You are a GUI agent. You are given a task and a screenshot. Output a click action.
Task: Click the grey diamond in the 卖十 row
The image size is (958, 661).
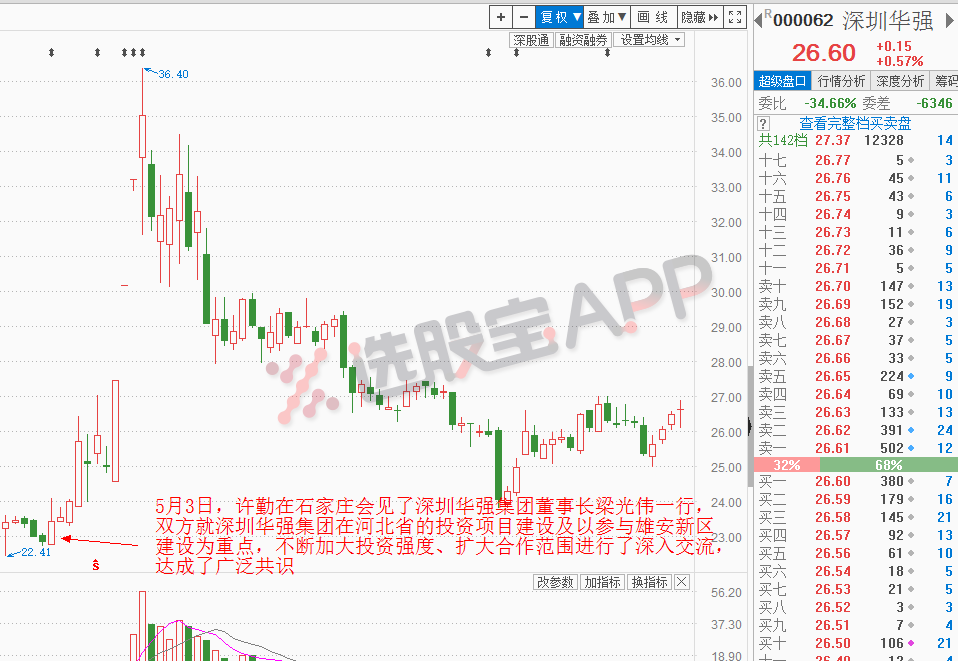[911, 286]
